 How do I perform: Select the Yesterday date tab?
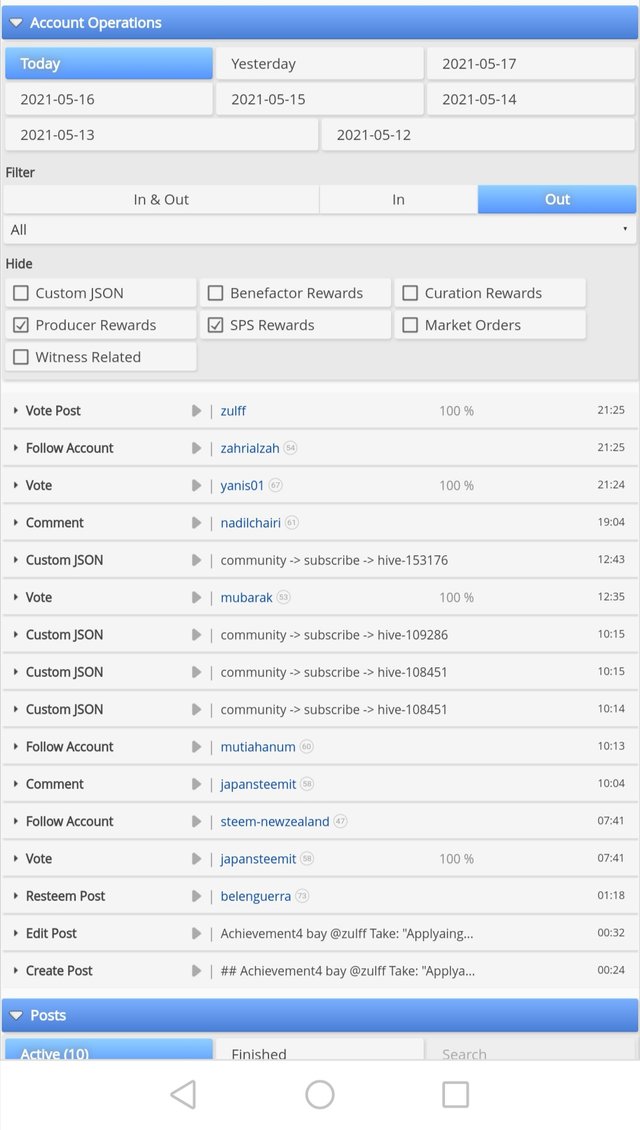[x=320, y=63]
